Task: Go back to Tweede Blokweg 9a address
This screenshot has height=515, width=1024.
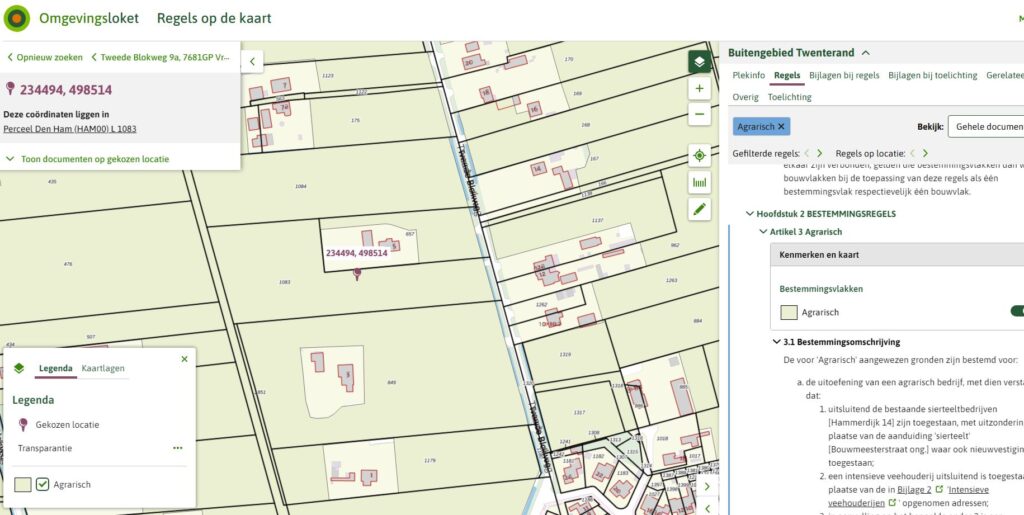Action: pyautogui.click(x=161, y=57)
